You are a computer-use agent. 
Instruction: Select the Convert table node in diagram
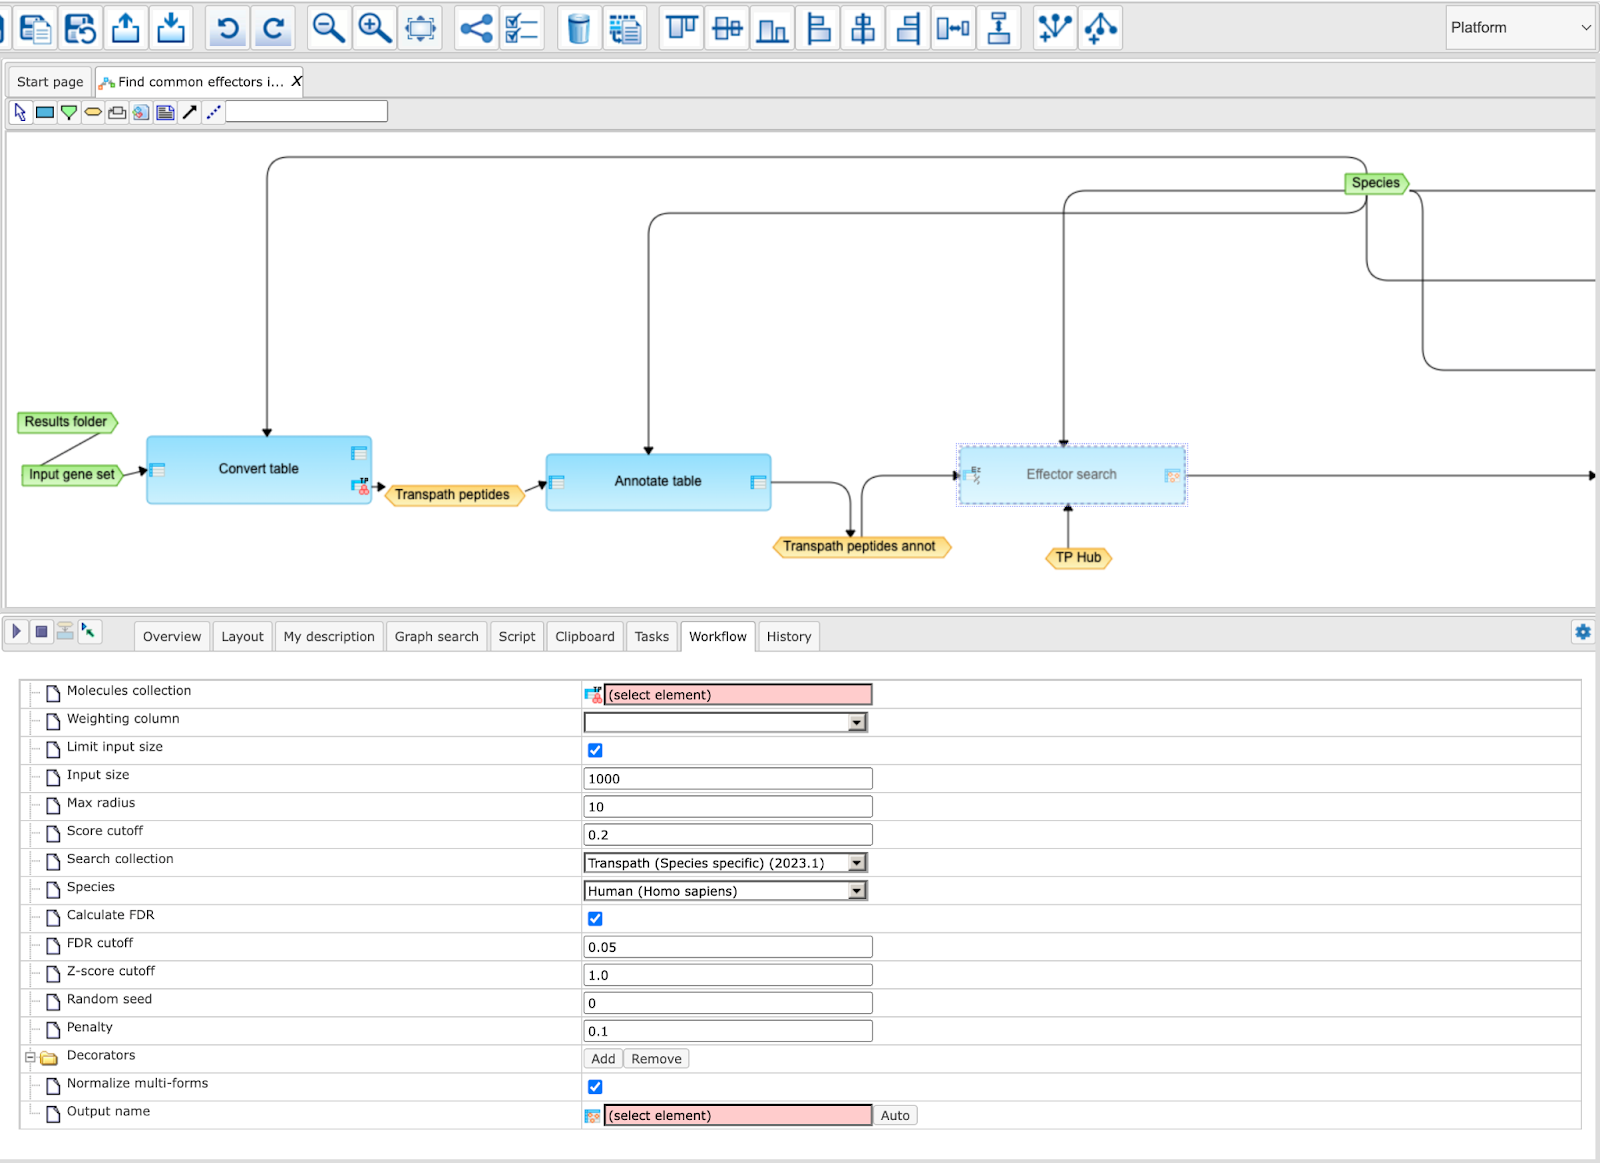pos(259,469)
